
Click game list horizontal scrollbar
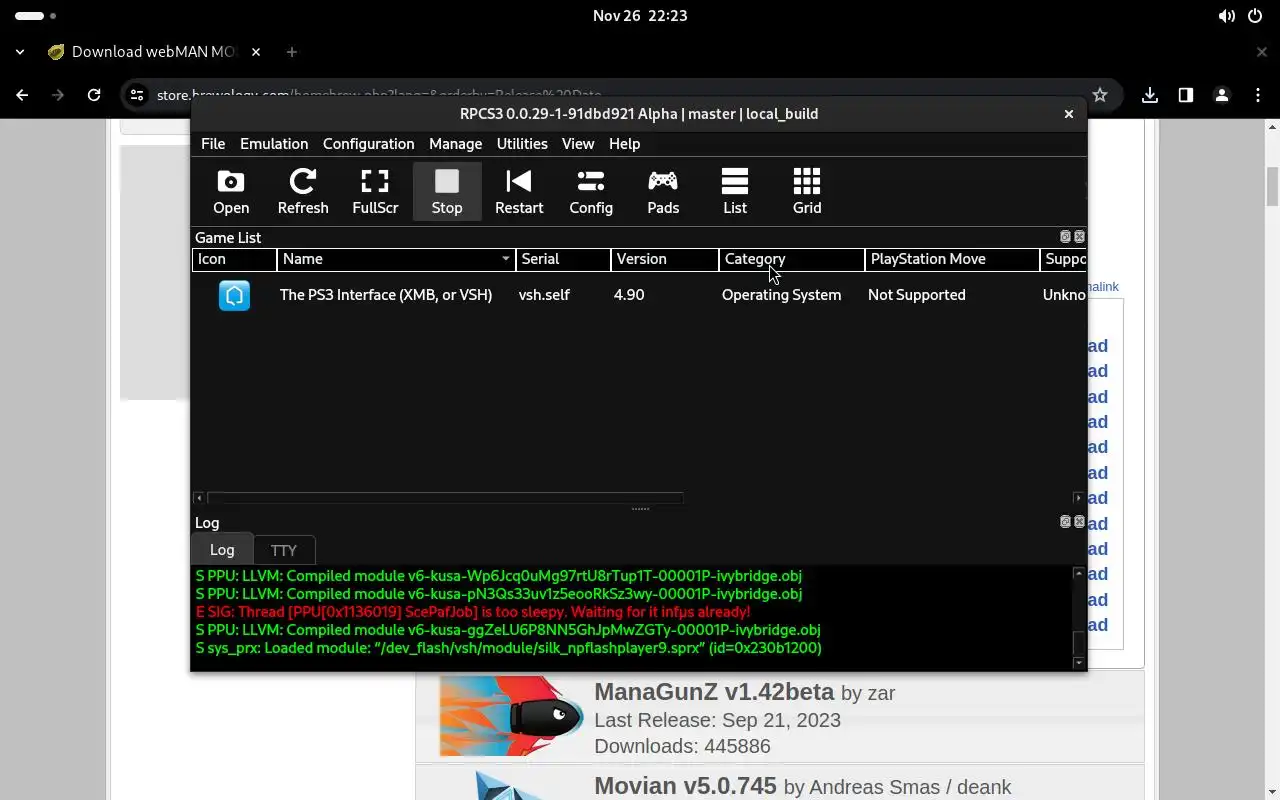coord(445,497)
